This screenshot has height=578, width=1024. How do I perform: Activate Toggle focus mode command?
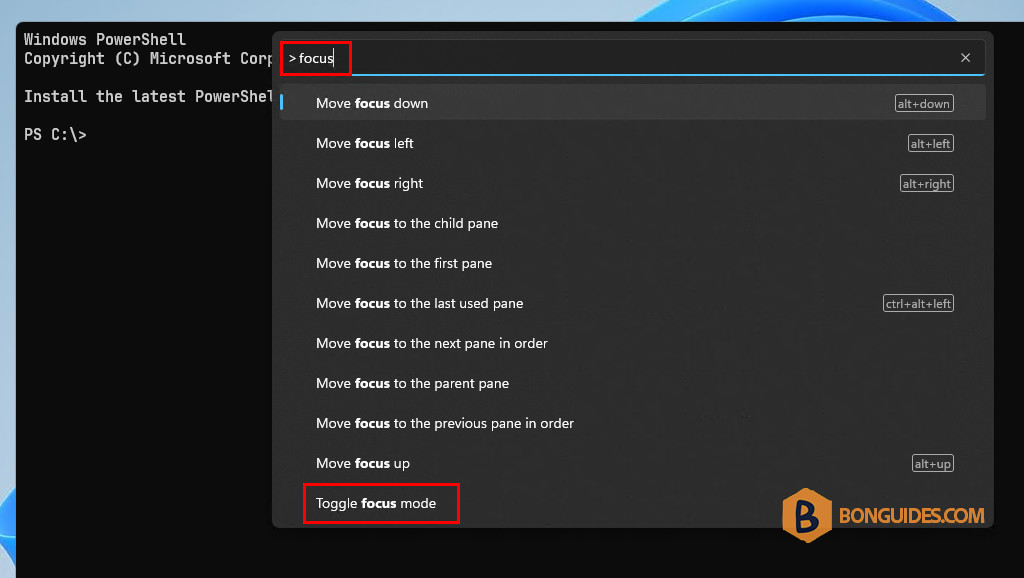coord(632,503)
